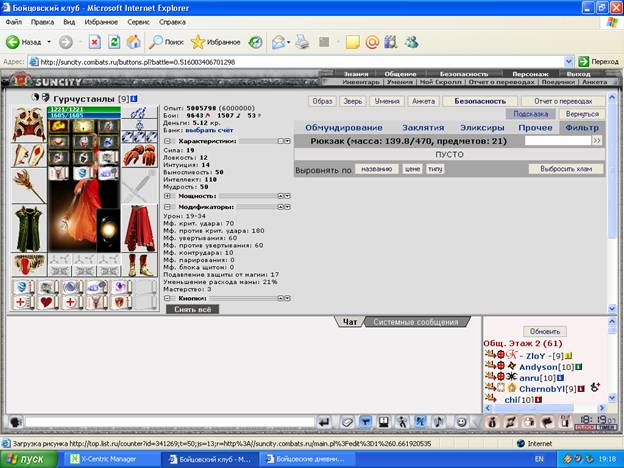Viewport: 624px width, 468px height.
Task: Click the red leggings slot icon
Action: pos(139,228)
